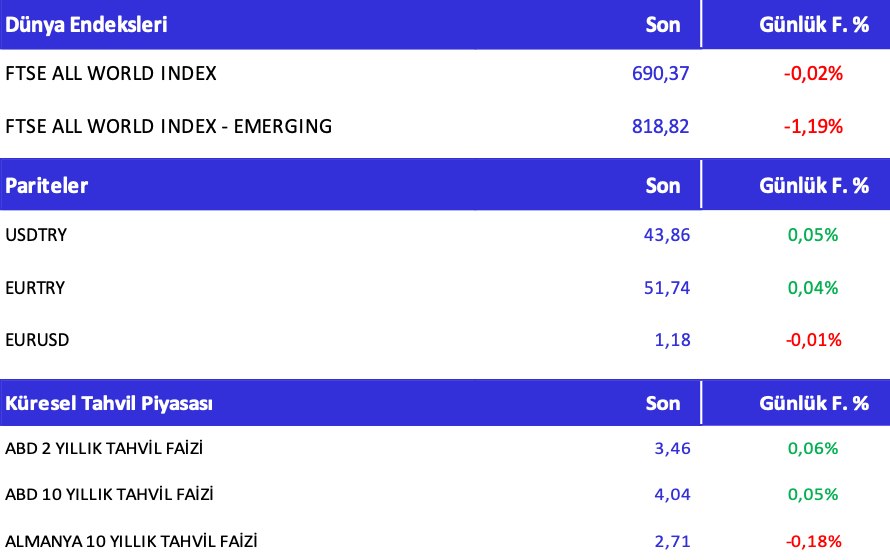This screenshot has height=560, width=890.
Task: Select the EURTRY currency pair label
Action: 35,288
